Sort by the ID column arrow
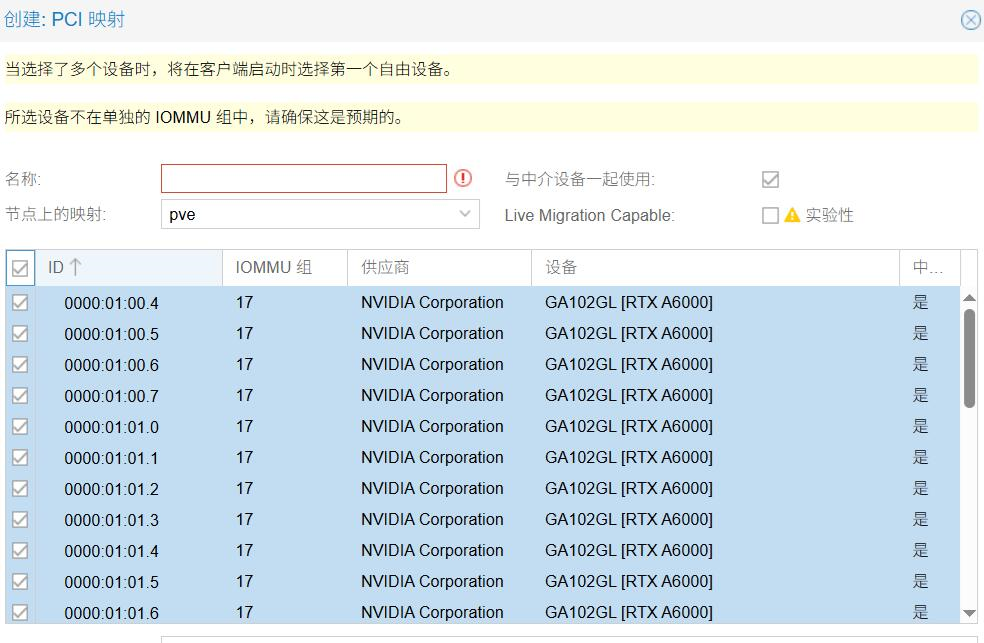This screenshot has width=984, height=643. [75, 267]
